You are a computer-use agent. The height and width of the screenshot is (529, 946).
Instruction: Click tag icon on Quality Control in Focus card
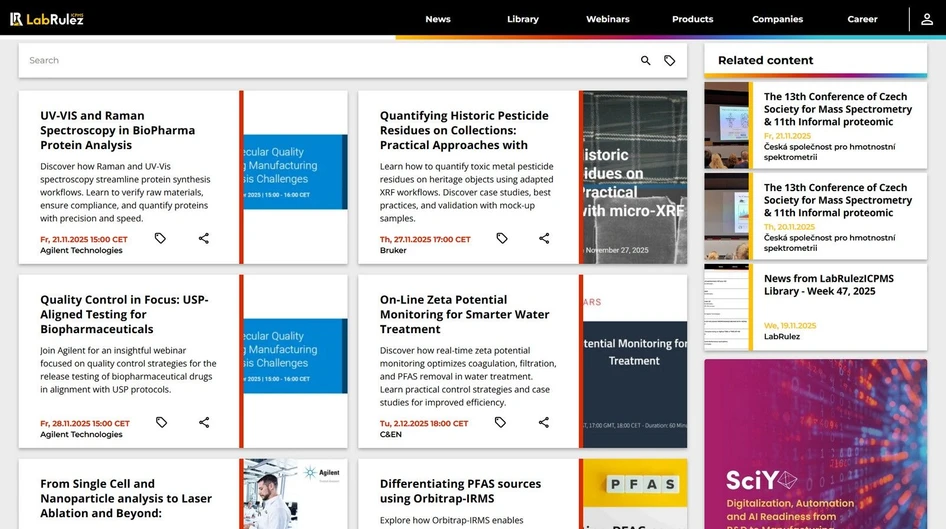coord(161,422)
